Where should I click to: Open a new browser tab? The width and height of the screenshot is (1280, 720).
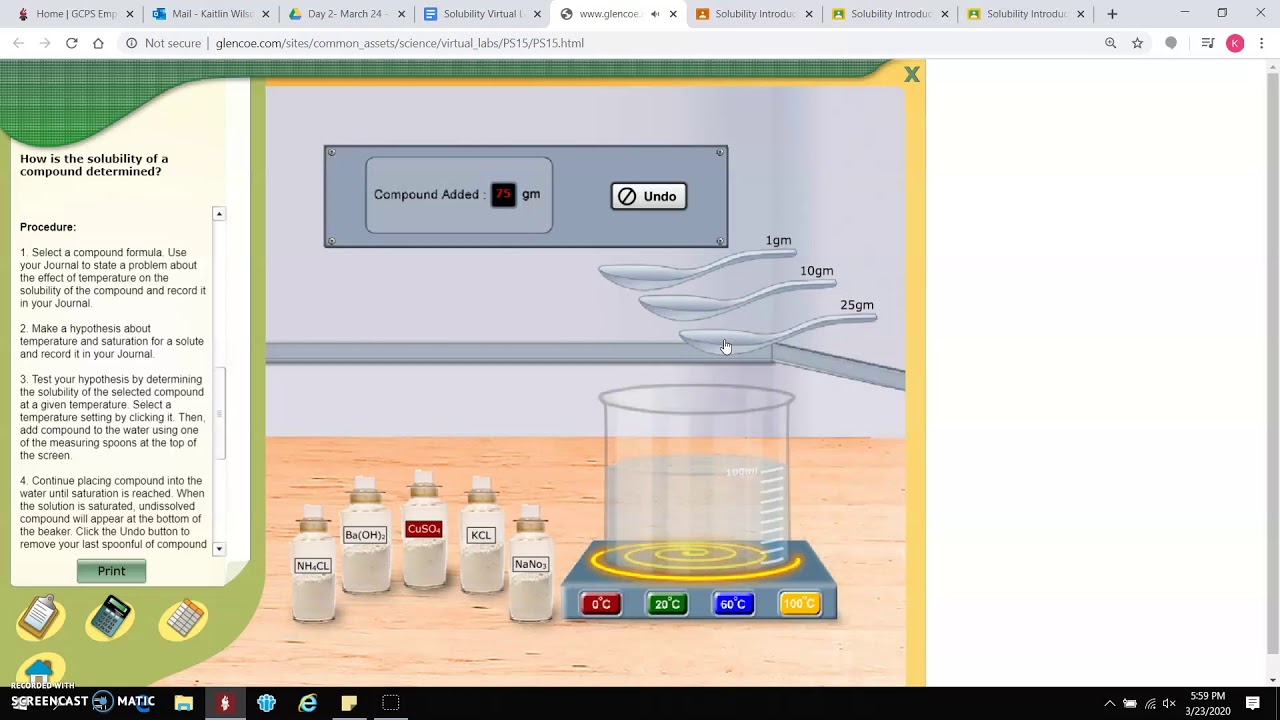click(1112, 14)
